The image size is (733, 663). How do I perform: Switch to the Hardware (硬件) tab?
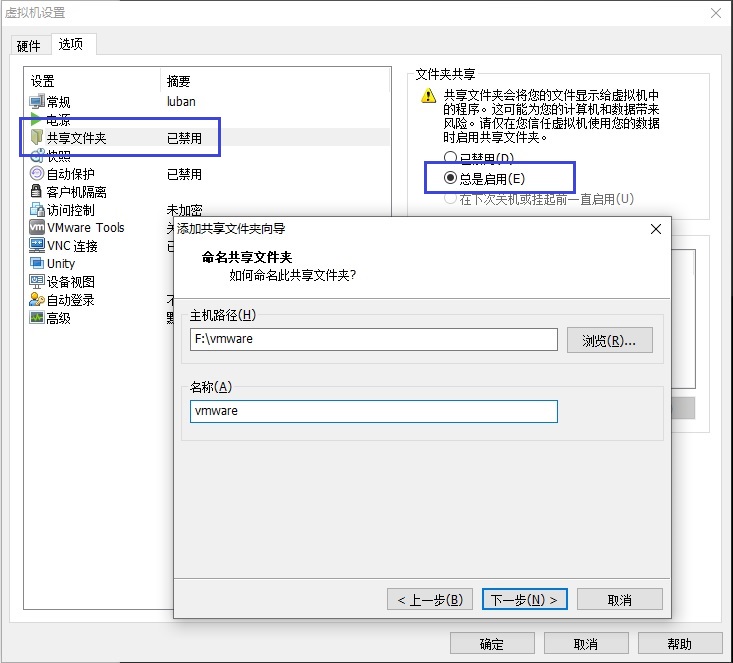[x=29, y=46]
